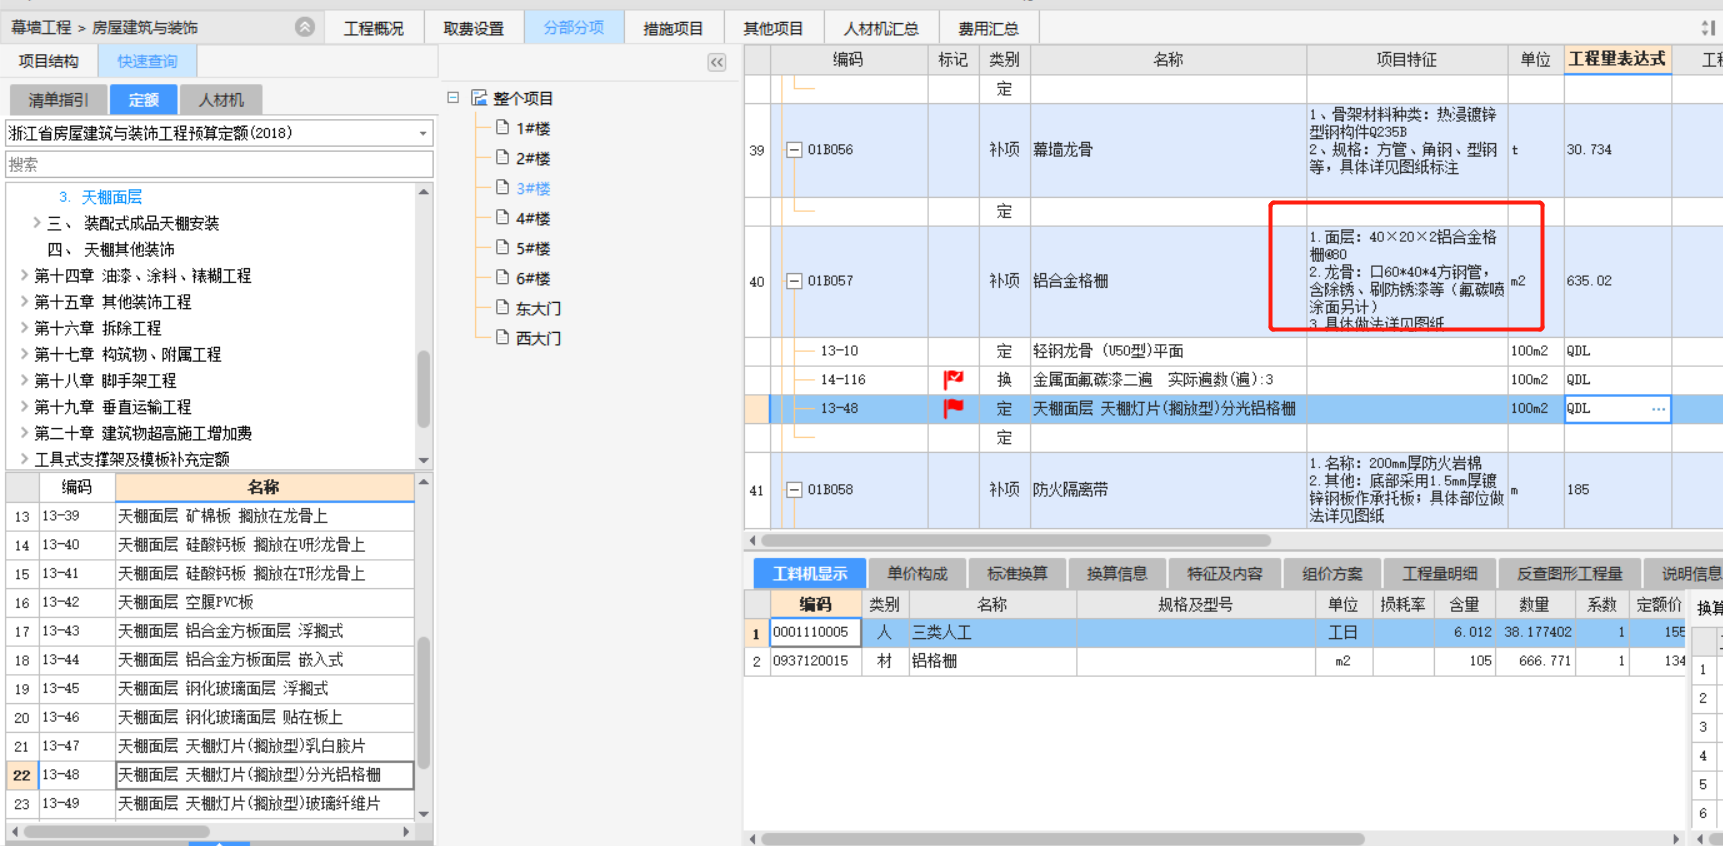Image resolution: width=1723 pixels, height=846 pixels.
Task: Click the circular up-arrow icon beside breadcrumb
Action: click(x=305, y=27)
